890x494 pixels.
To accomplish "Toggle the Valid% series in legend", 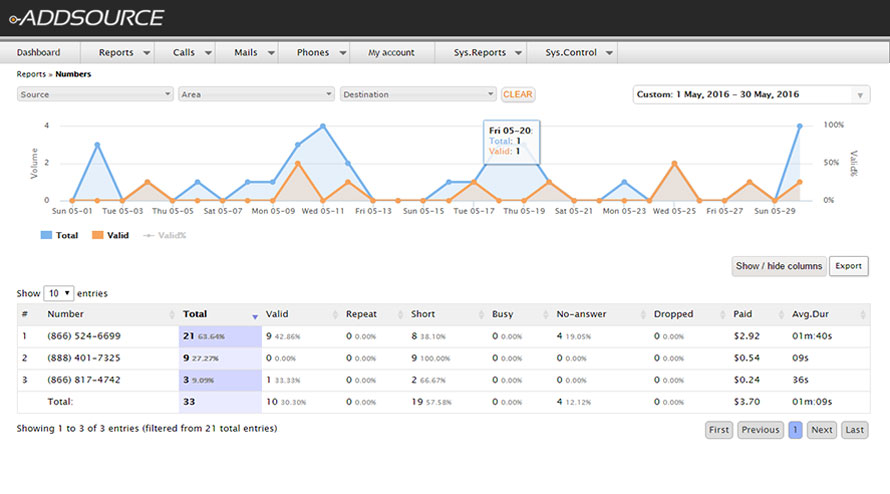I will (165, 235).
